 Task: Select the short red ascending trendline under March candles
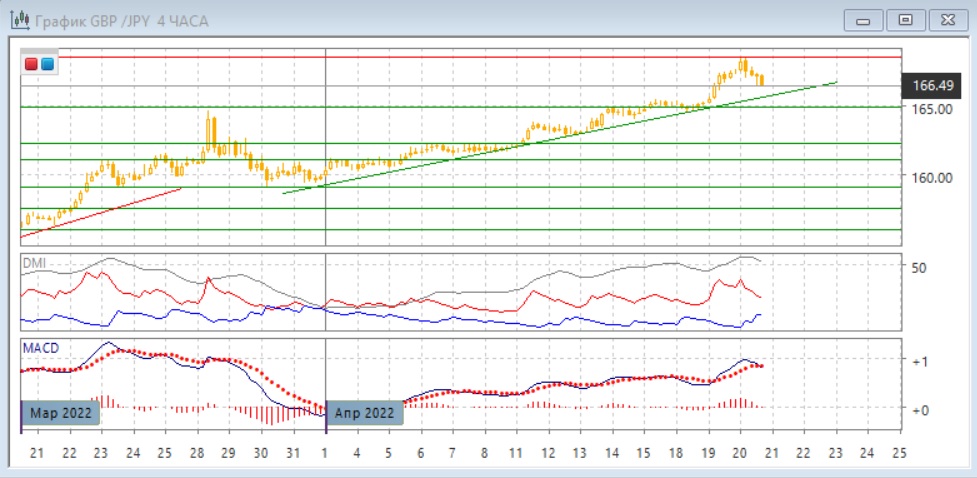click(101, 213)
